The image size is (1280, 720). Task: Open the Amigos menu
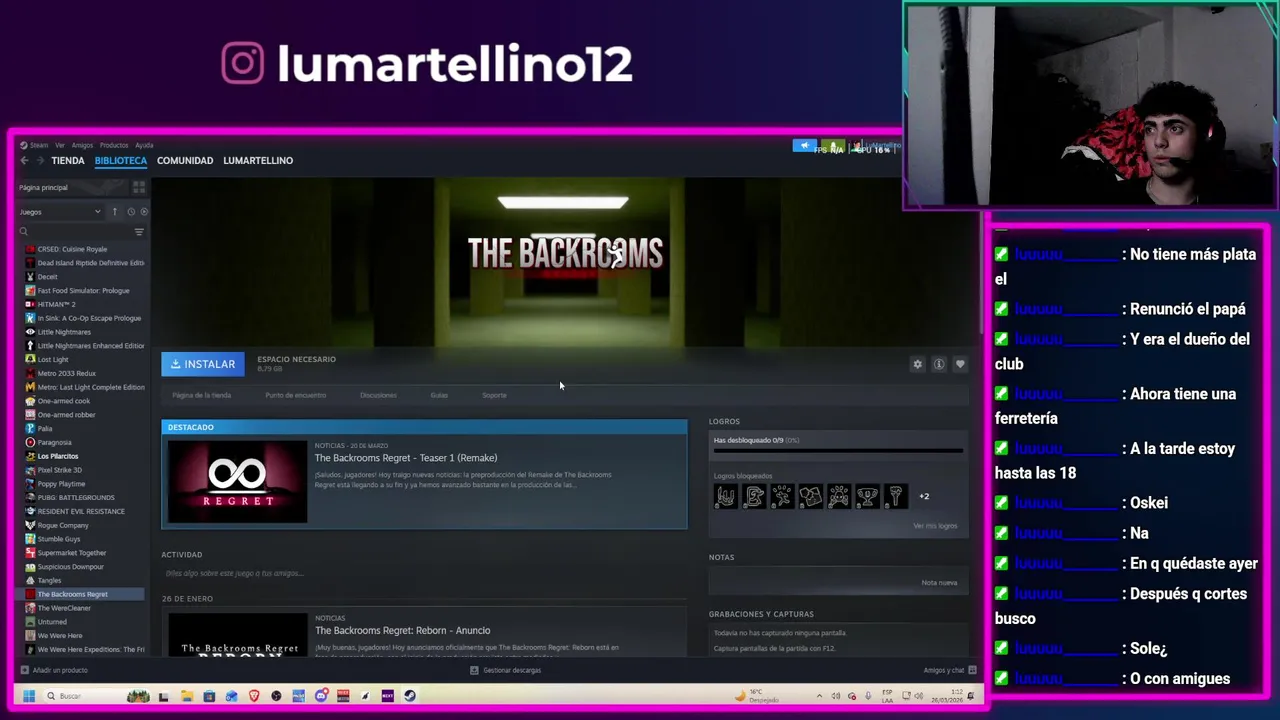[x=82, y=145]
